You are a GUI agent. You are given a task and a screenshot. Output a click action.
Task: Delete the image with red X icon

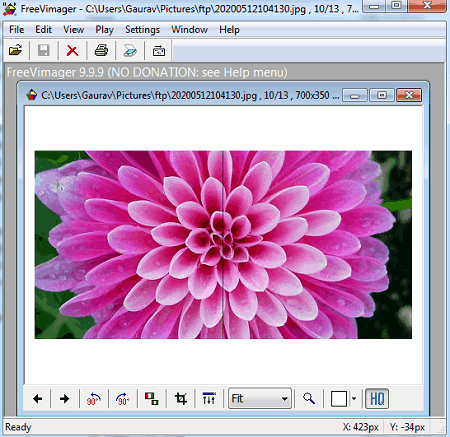pyautogui.click(x=72, y=51)
